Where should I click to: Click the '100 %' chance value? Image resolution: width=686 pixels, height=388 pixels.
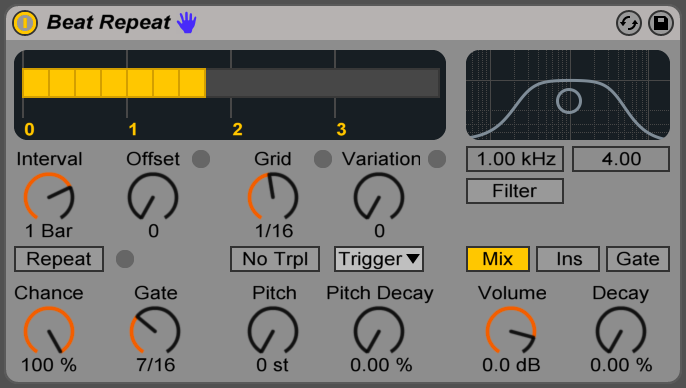tap(49, 365)
